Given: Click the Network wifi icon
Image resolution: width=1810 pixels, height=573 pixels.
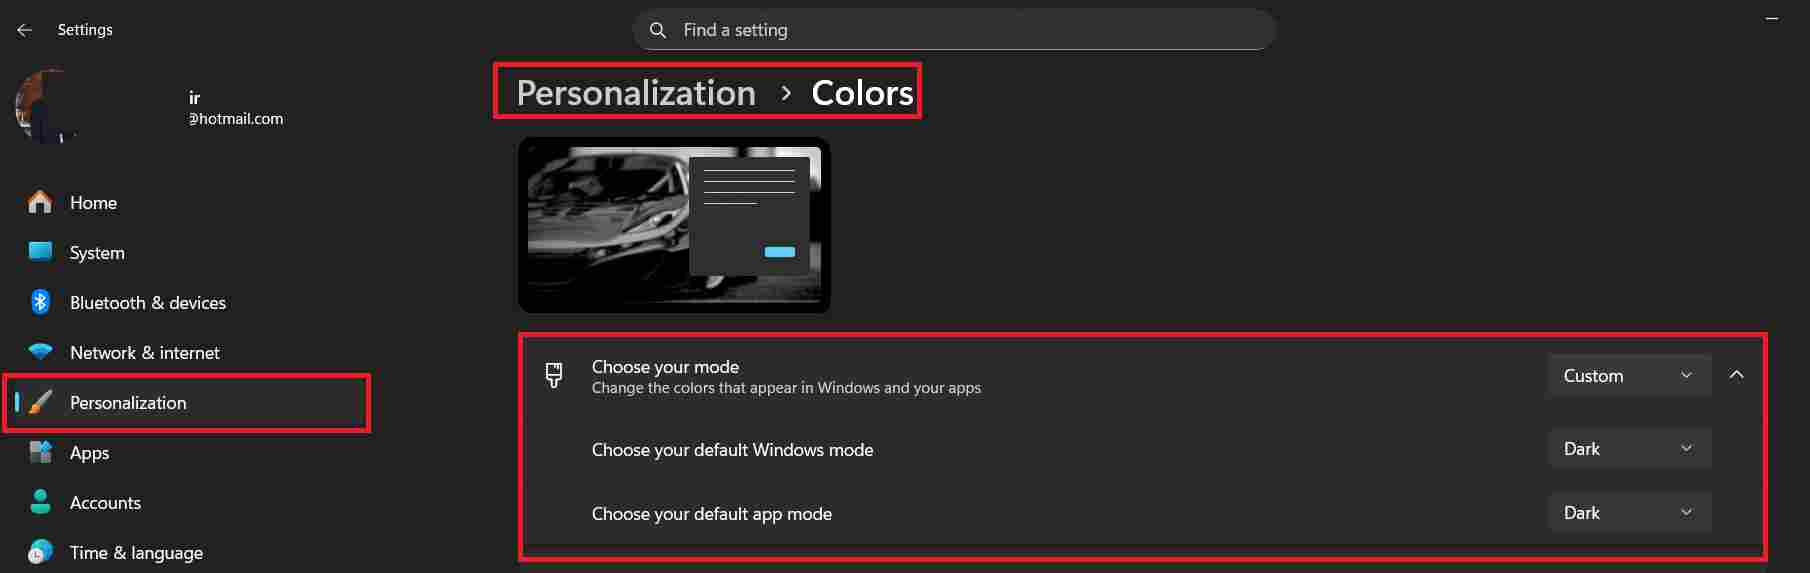Looking at the screenshot, I should 40,352.
